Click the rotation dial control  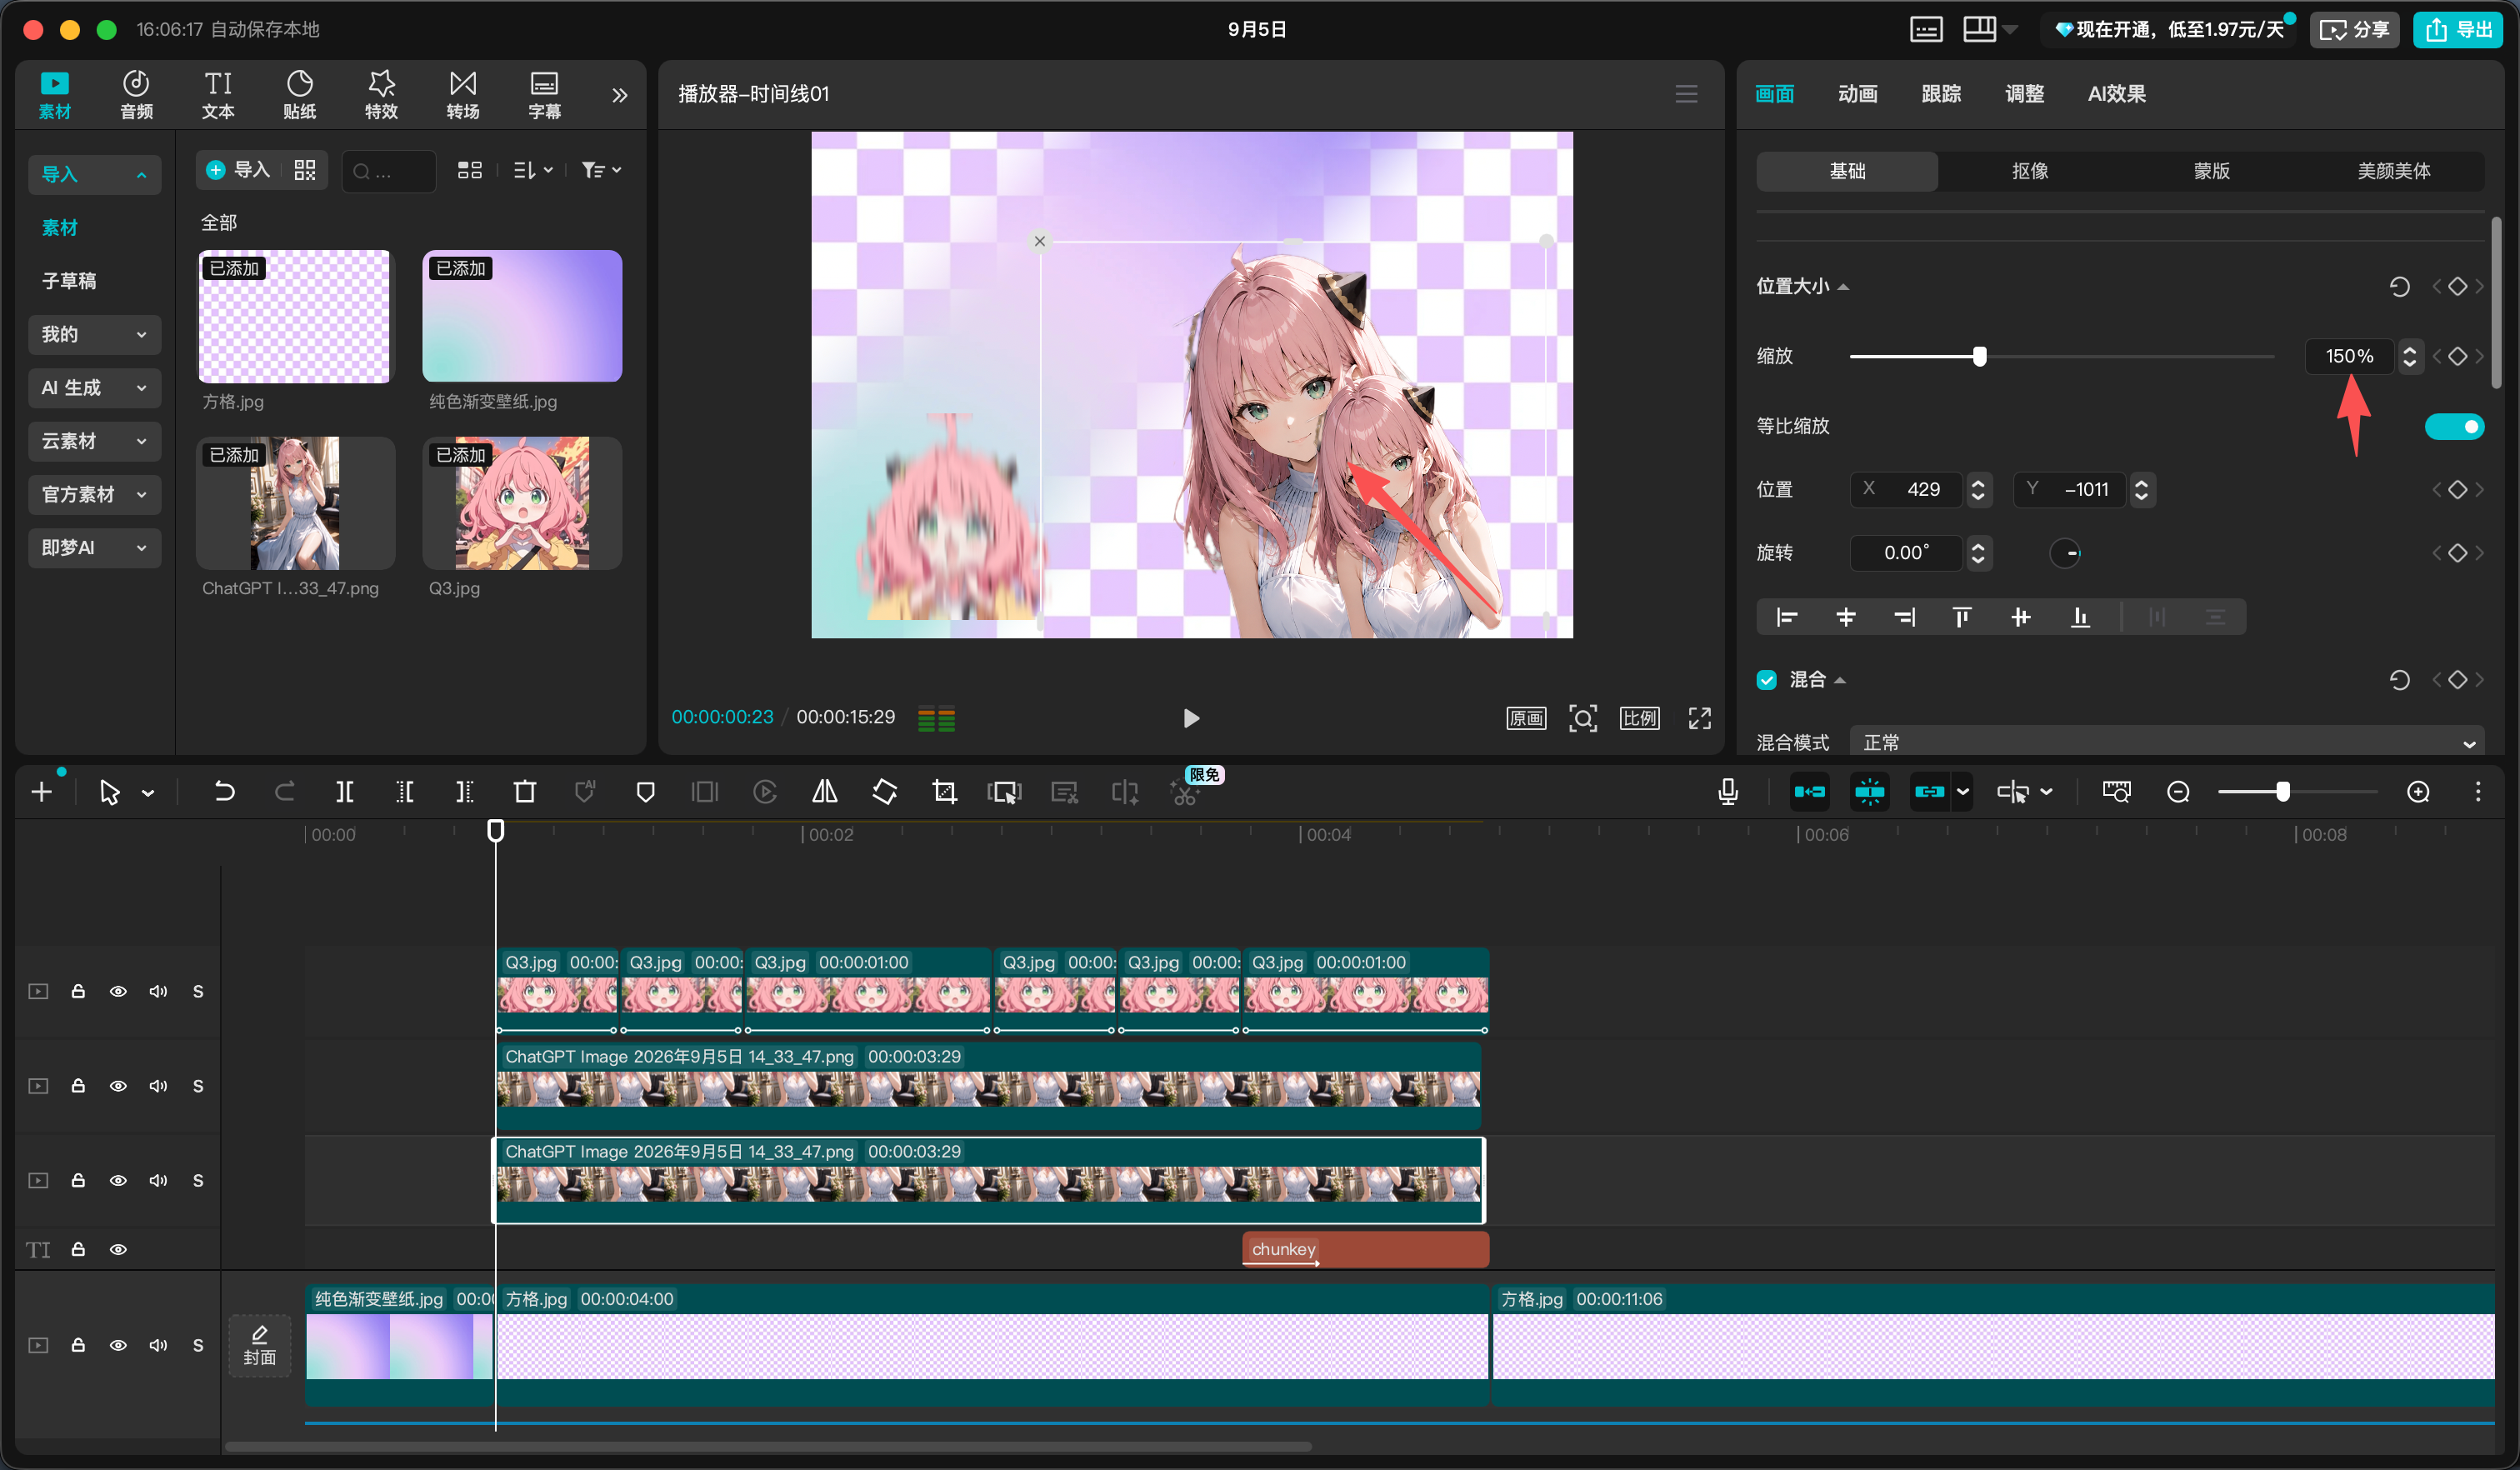coord(2065,553)
